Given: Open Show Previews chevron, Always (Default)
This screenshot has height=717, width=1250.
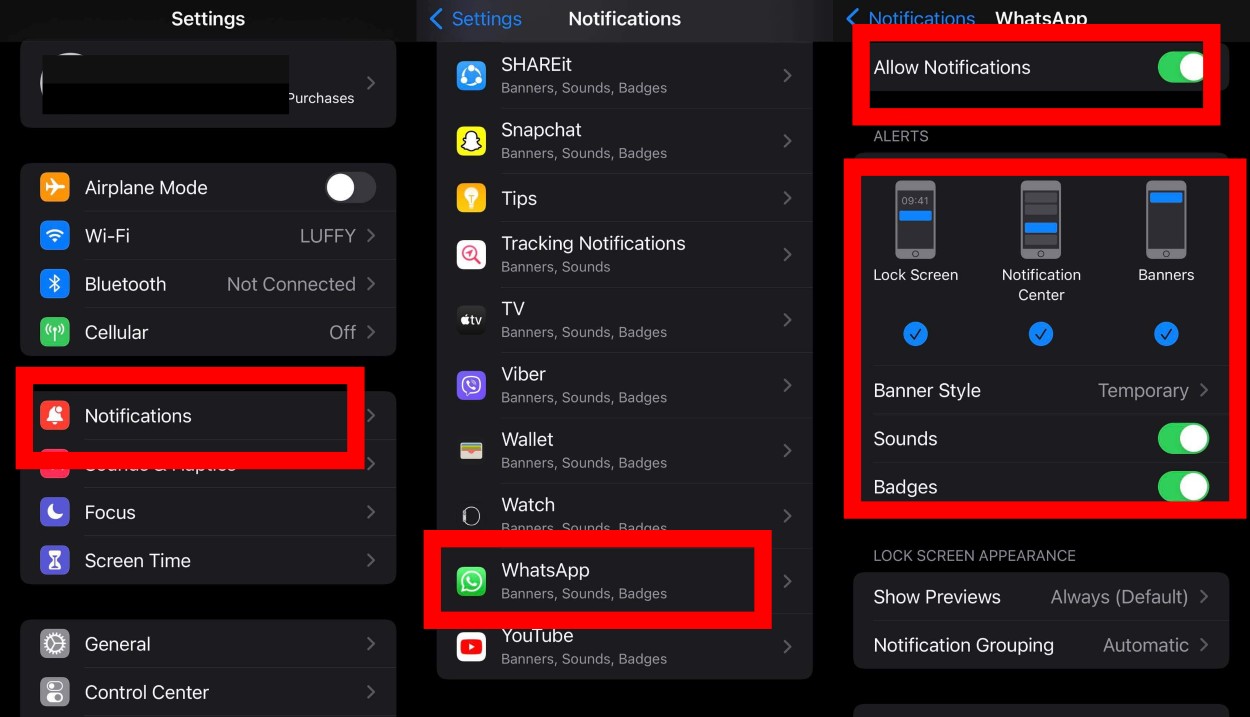Looking at the screenshot, I should tap(1204, 597).
